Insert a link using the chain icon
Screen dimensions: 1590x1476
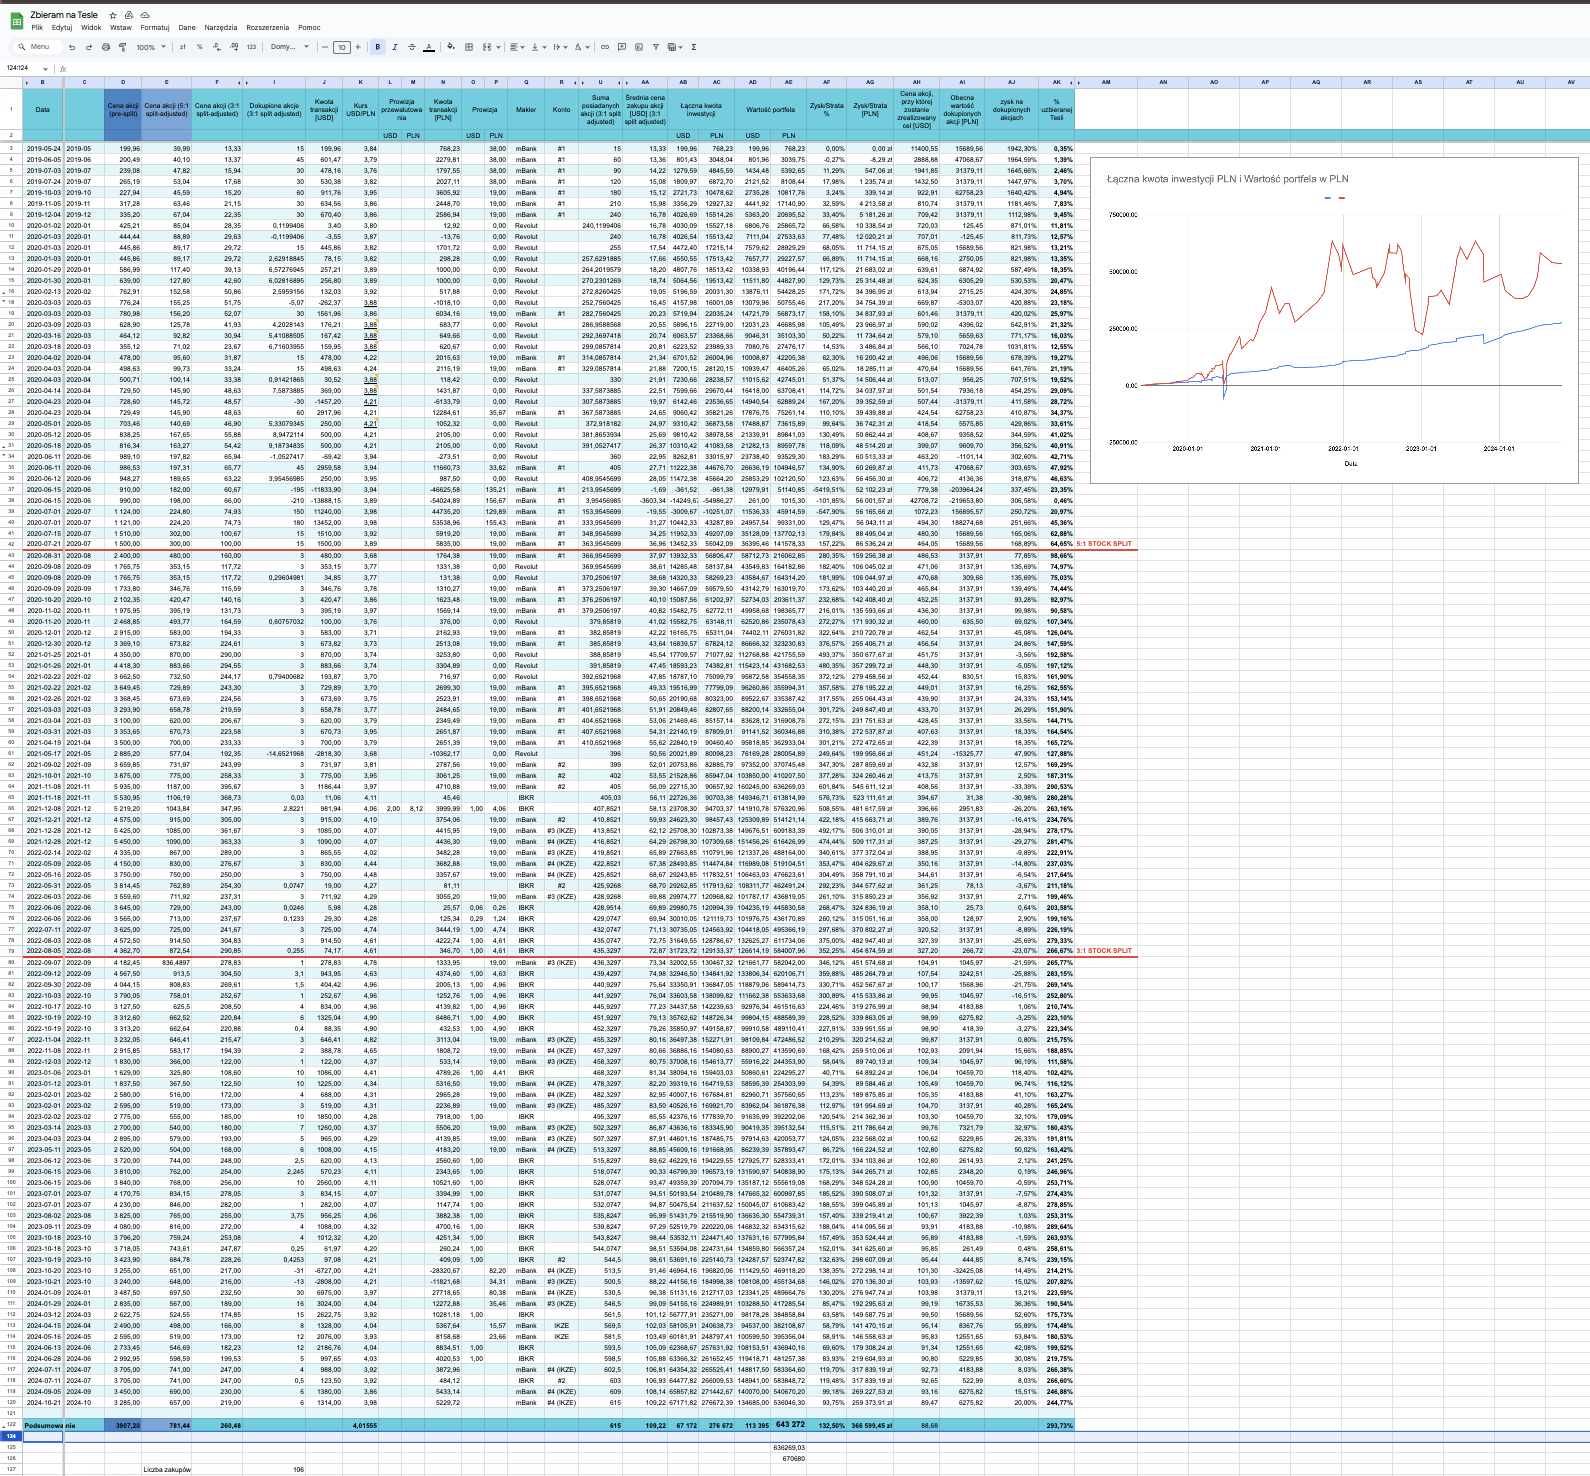point(604,47)
